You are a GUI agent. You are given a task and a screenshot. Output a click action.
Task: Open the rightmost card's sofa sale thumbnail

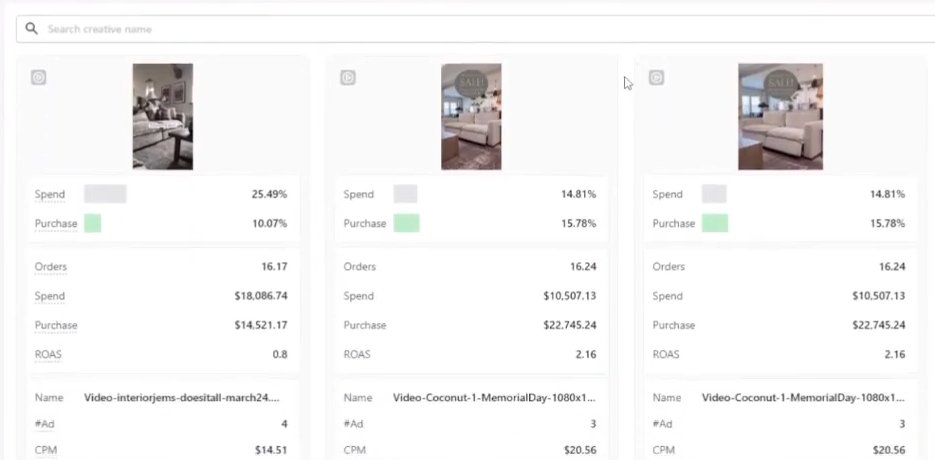coord(780,116)
